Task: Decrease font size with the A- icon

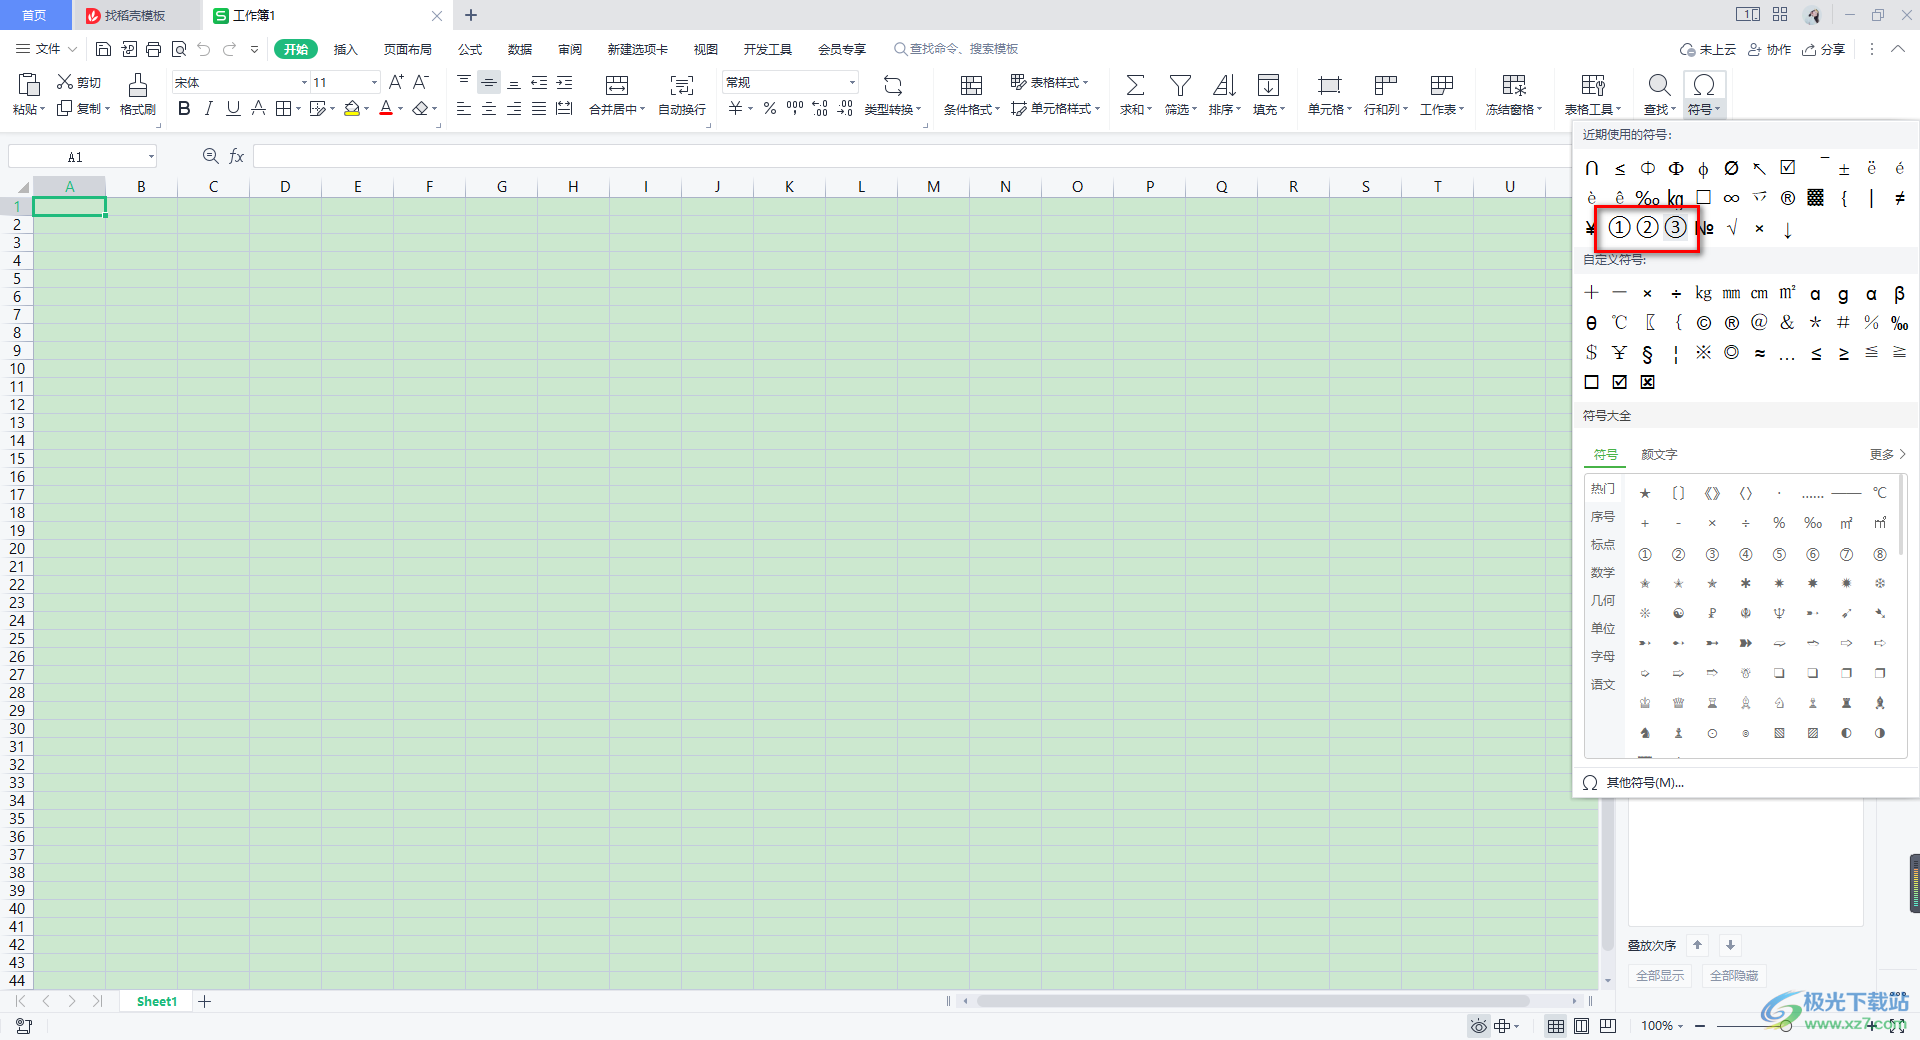Action: tap(421, 82)
